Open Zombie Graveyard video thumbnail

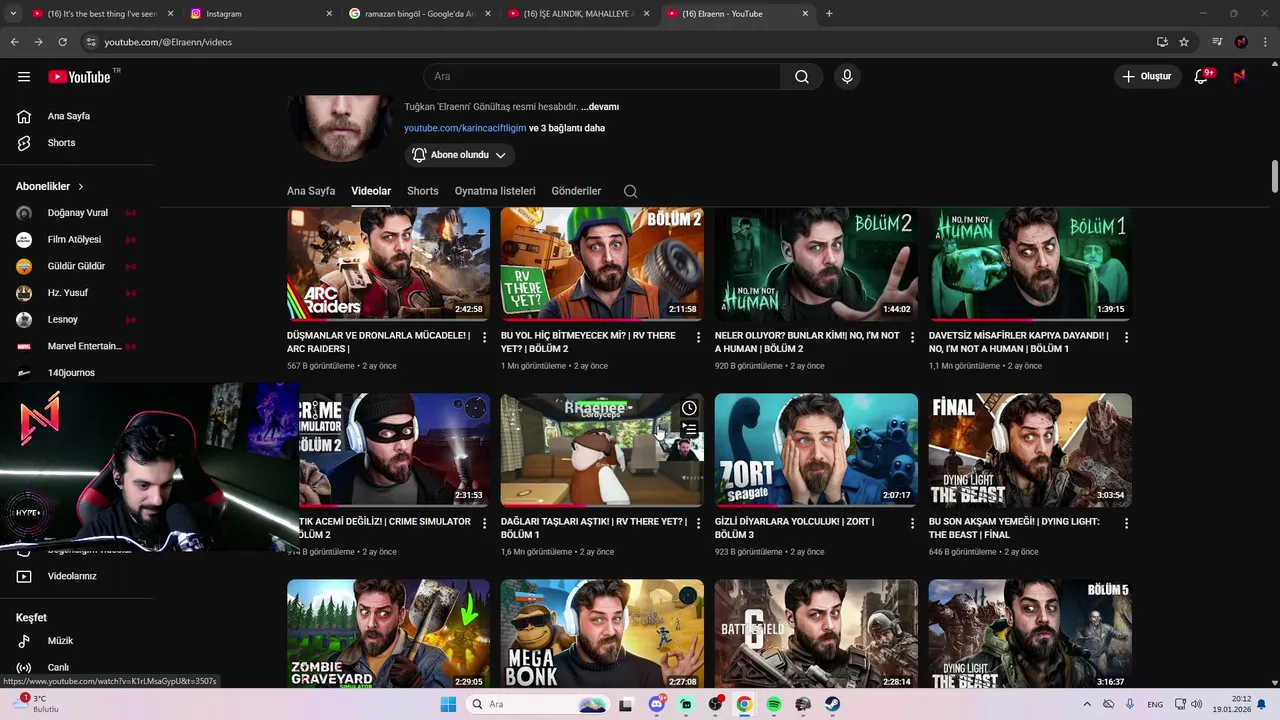coord(388,634)
